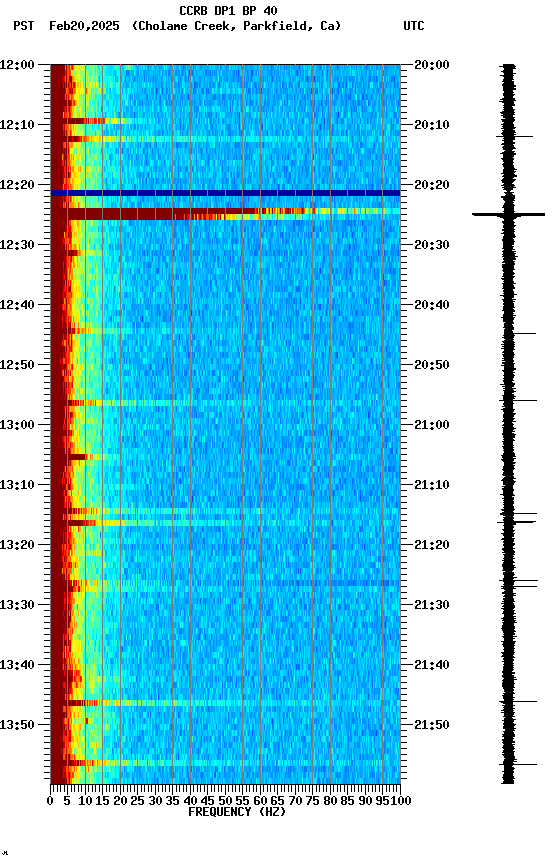The height and width of the screenshot is (864, 552).
Task: Click the '100' frequency axis tick label
Action: click(x=401, y=802)
